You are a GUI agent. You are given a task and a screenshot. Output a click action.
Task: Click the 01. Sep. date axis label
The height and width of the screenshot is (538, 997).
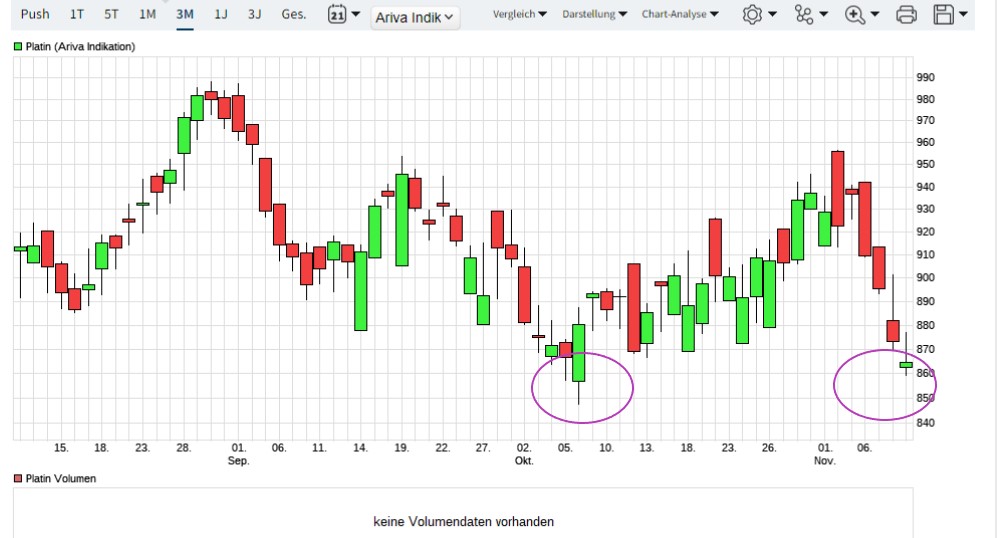238,454
